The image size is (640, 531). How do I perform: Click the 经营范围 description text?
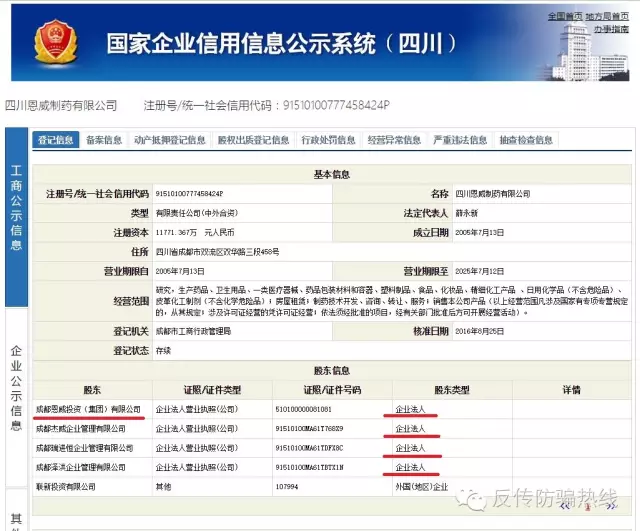pyautogui.click(x=391, y=301)
